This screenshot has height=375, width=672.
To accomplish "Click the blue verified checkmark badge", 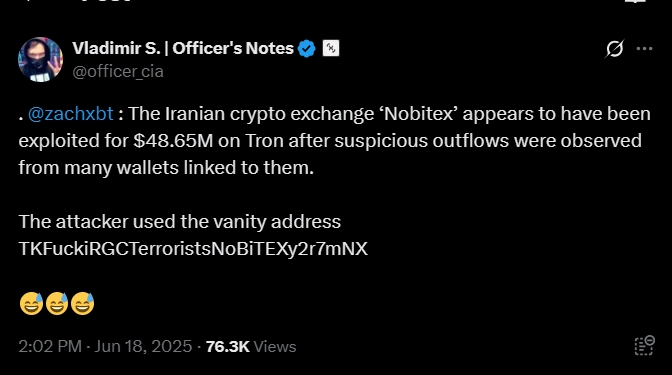I will (x=306, y=48).
